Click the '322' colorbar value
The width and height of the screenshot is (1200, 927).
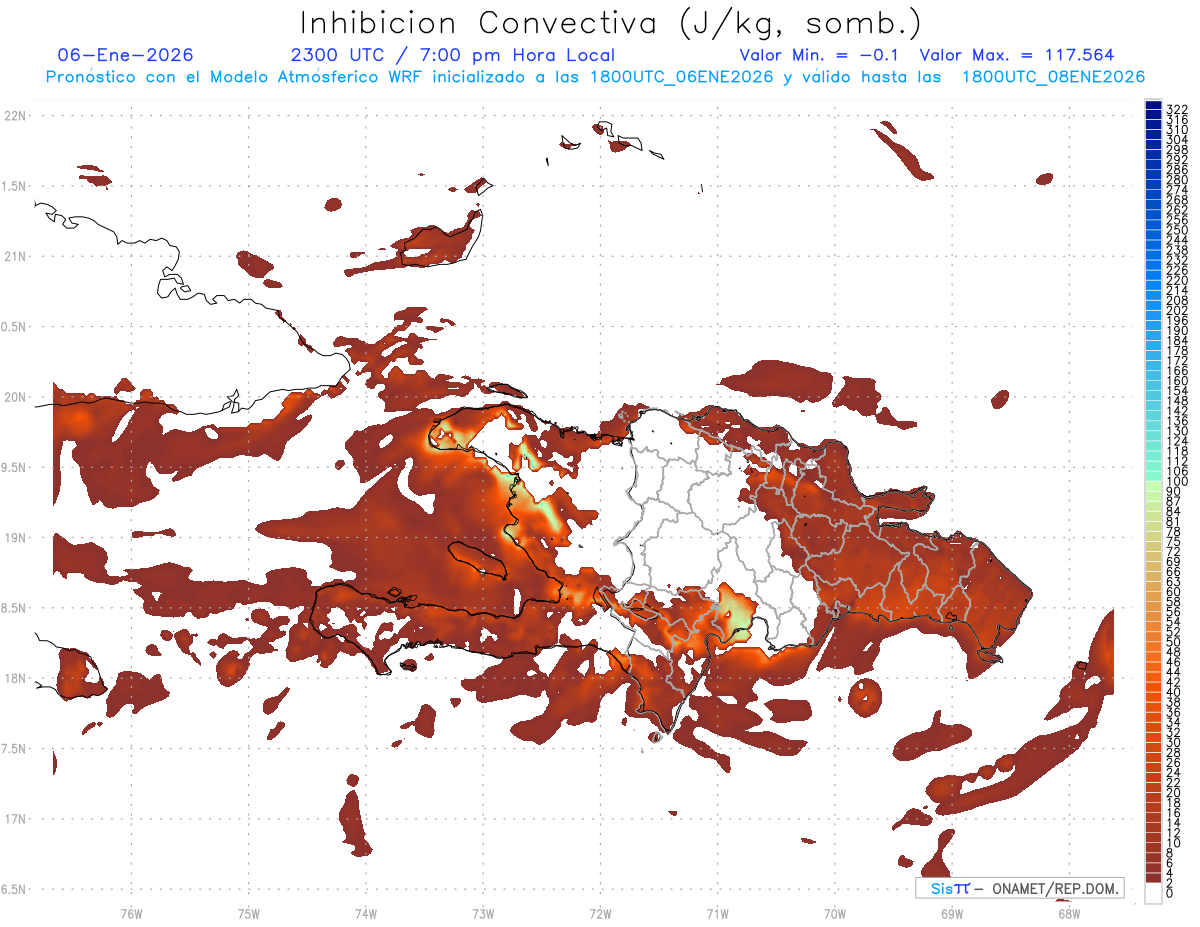point(1177,109)
